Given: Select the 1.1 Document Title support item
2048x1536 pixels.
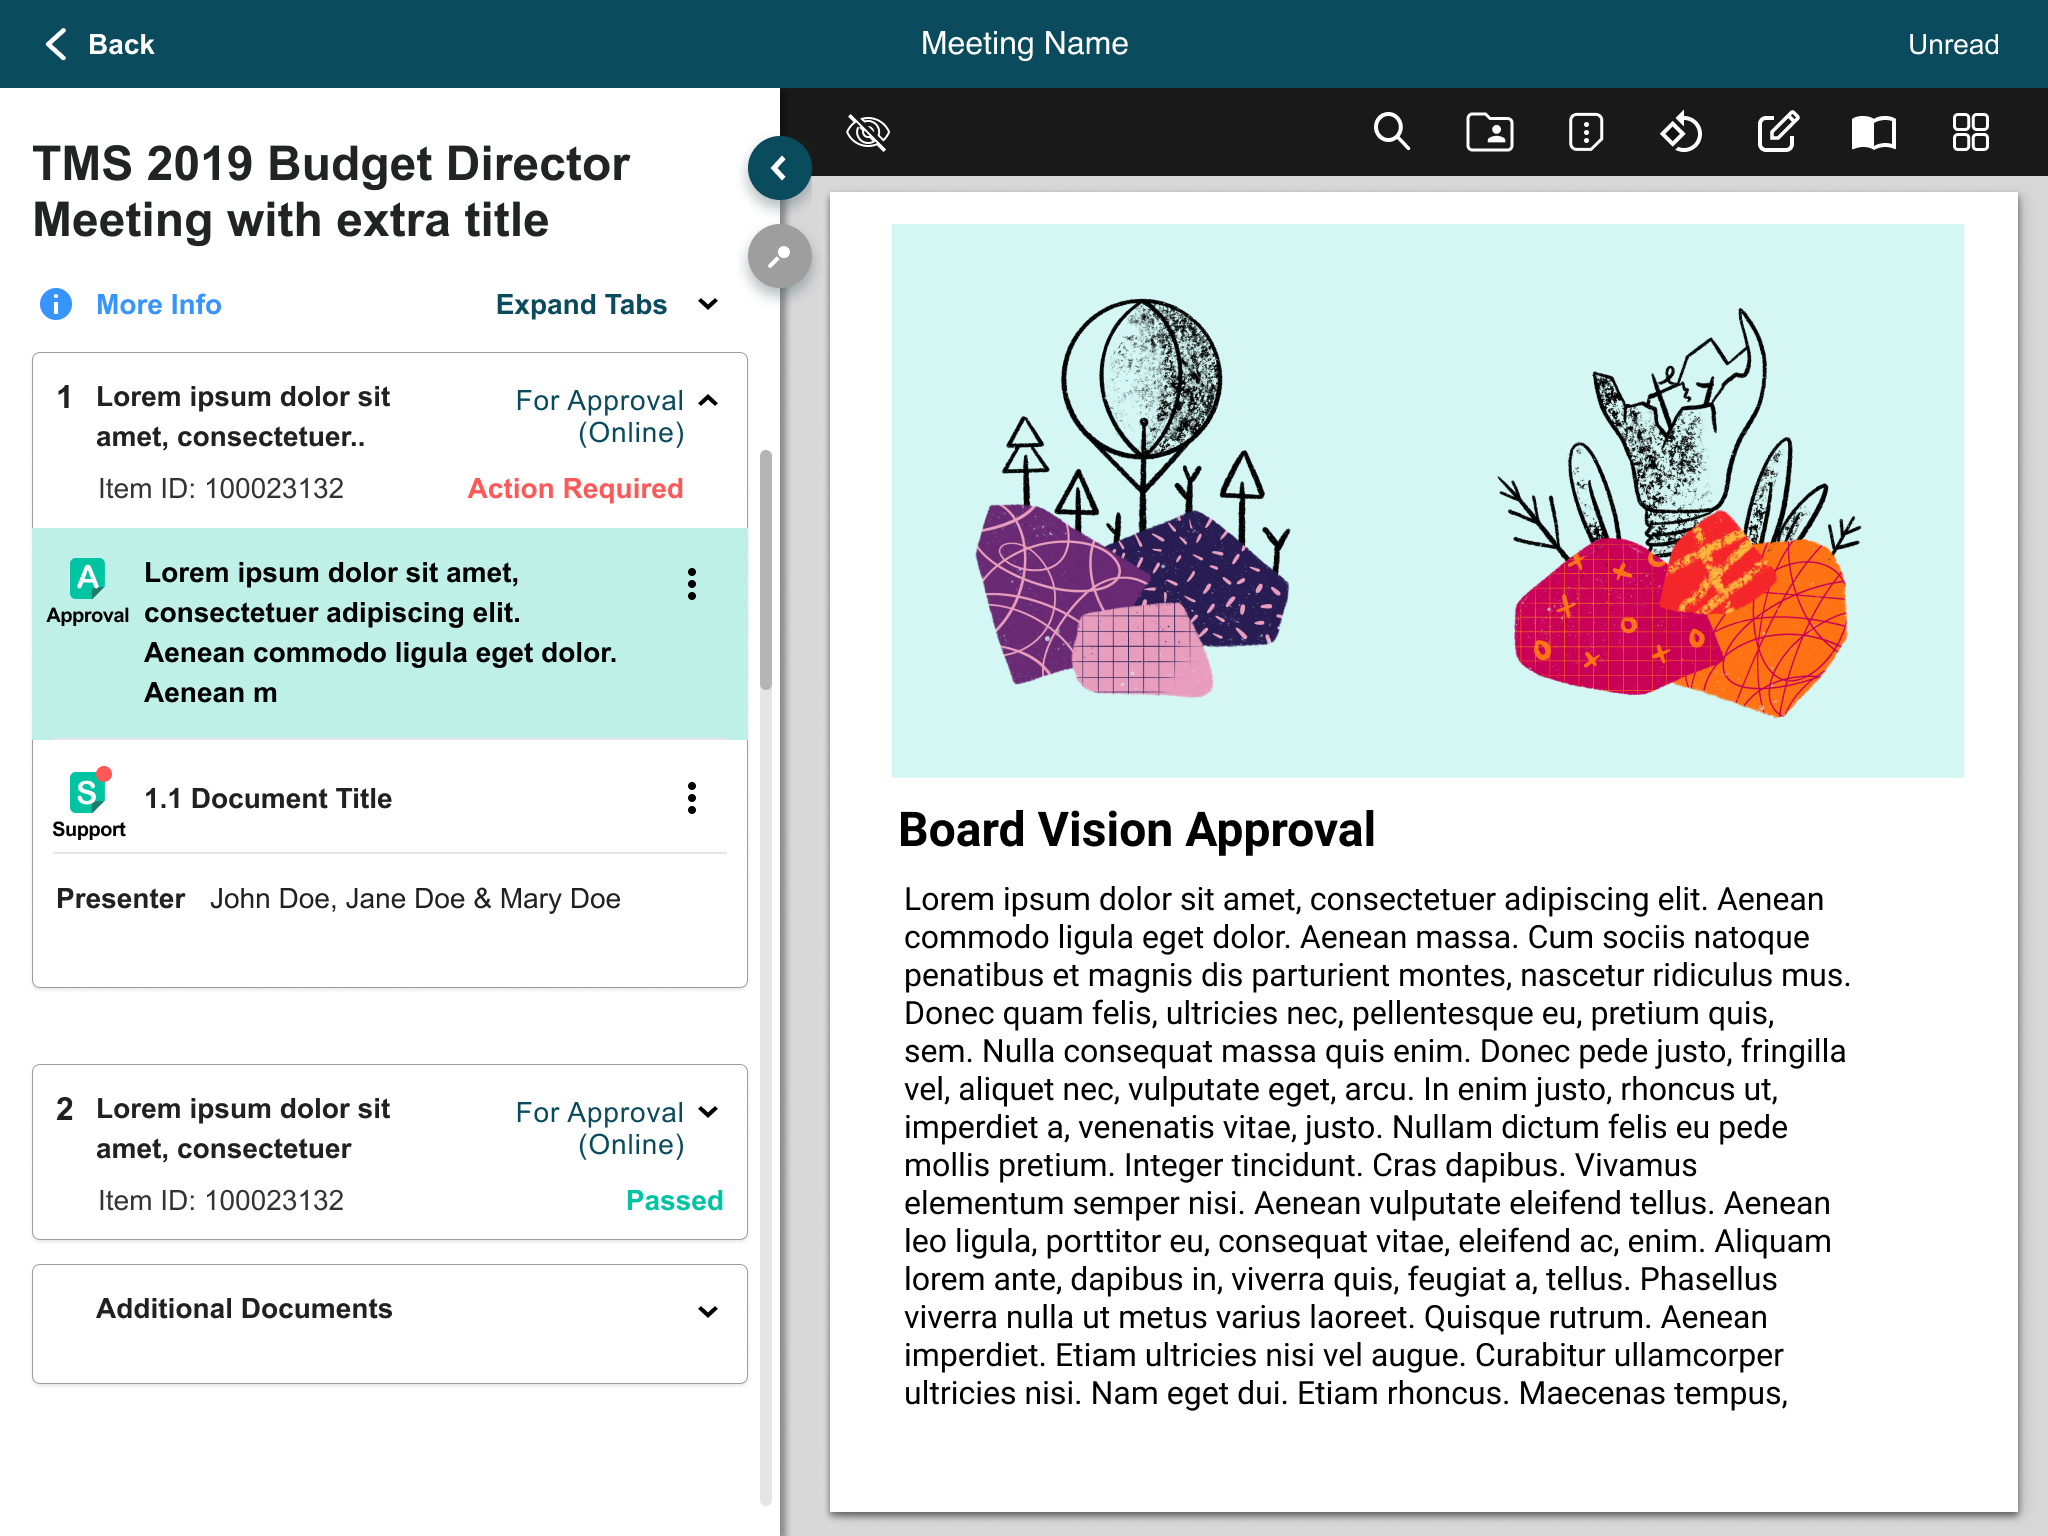Looking at the screenshot, I should click(x=268, y=798).
